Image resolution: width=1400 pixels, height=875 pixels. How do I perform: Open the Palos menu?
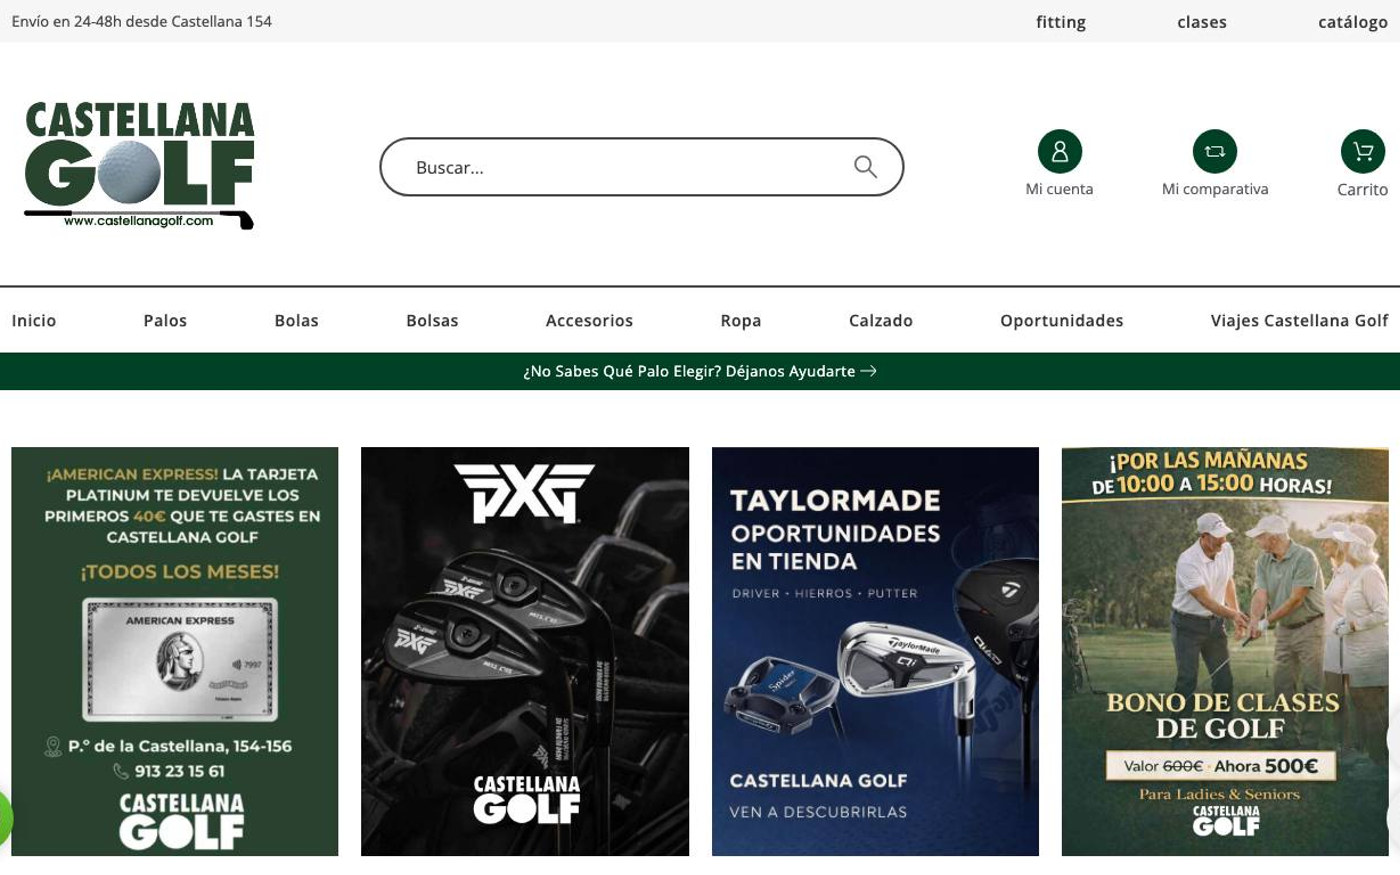click(165, 321)
